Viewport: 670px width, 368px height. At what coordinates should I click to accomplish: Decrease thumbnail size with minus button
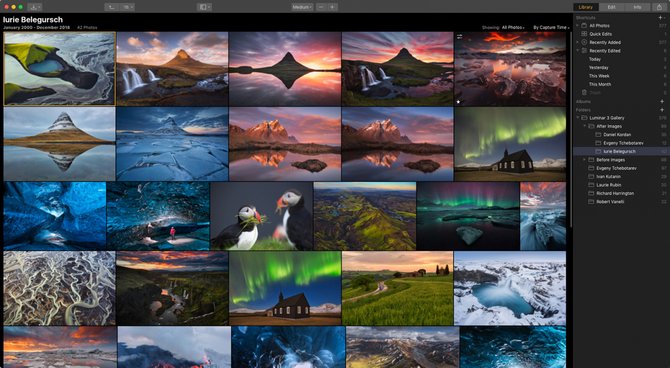coord(321,7)
